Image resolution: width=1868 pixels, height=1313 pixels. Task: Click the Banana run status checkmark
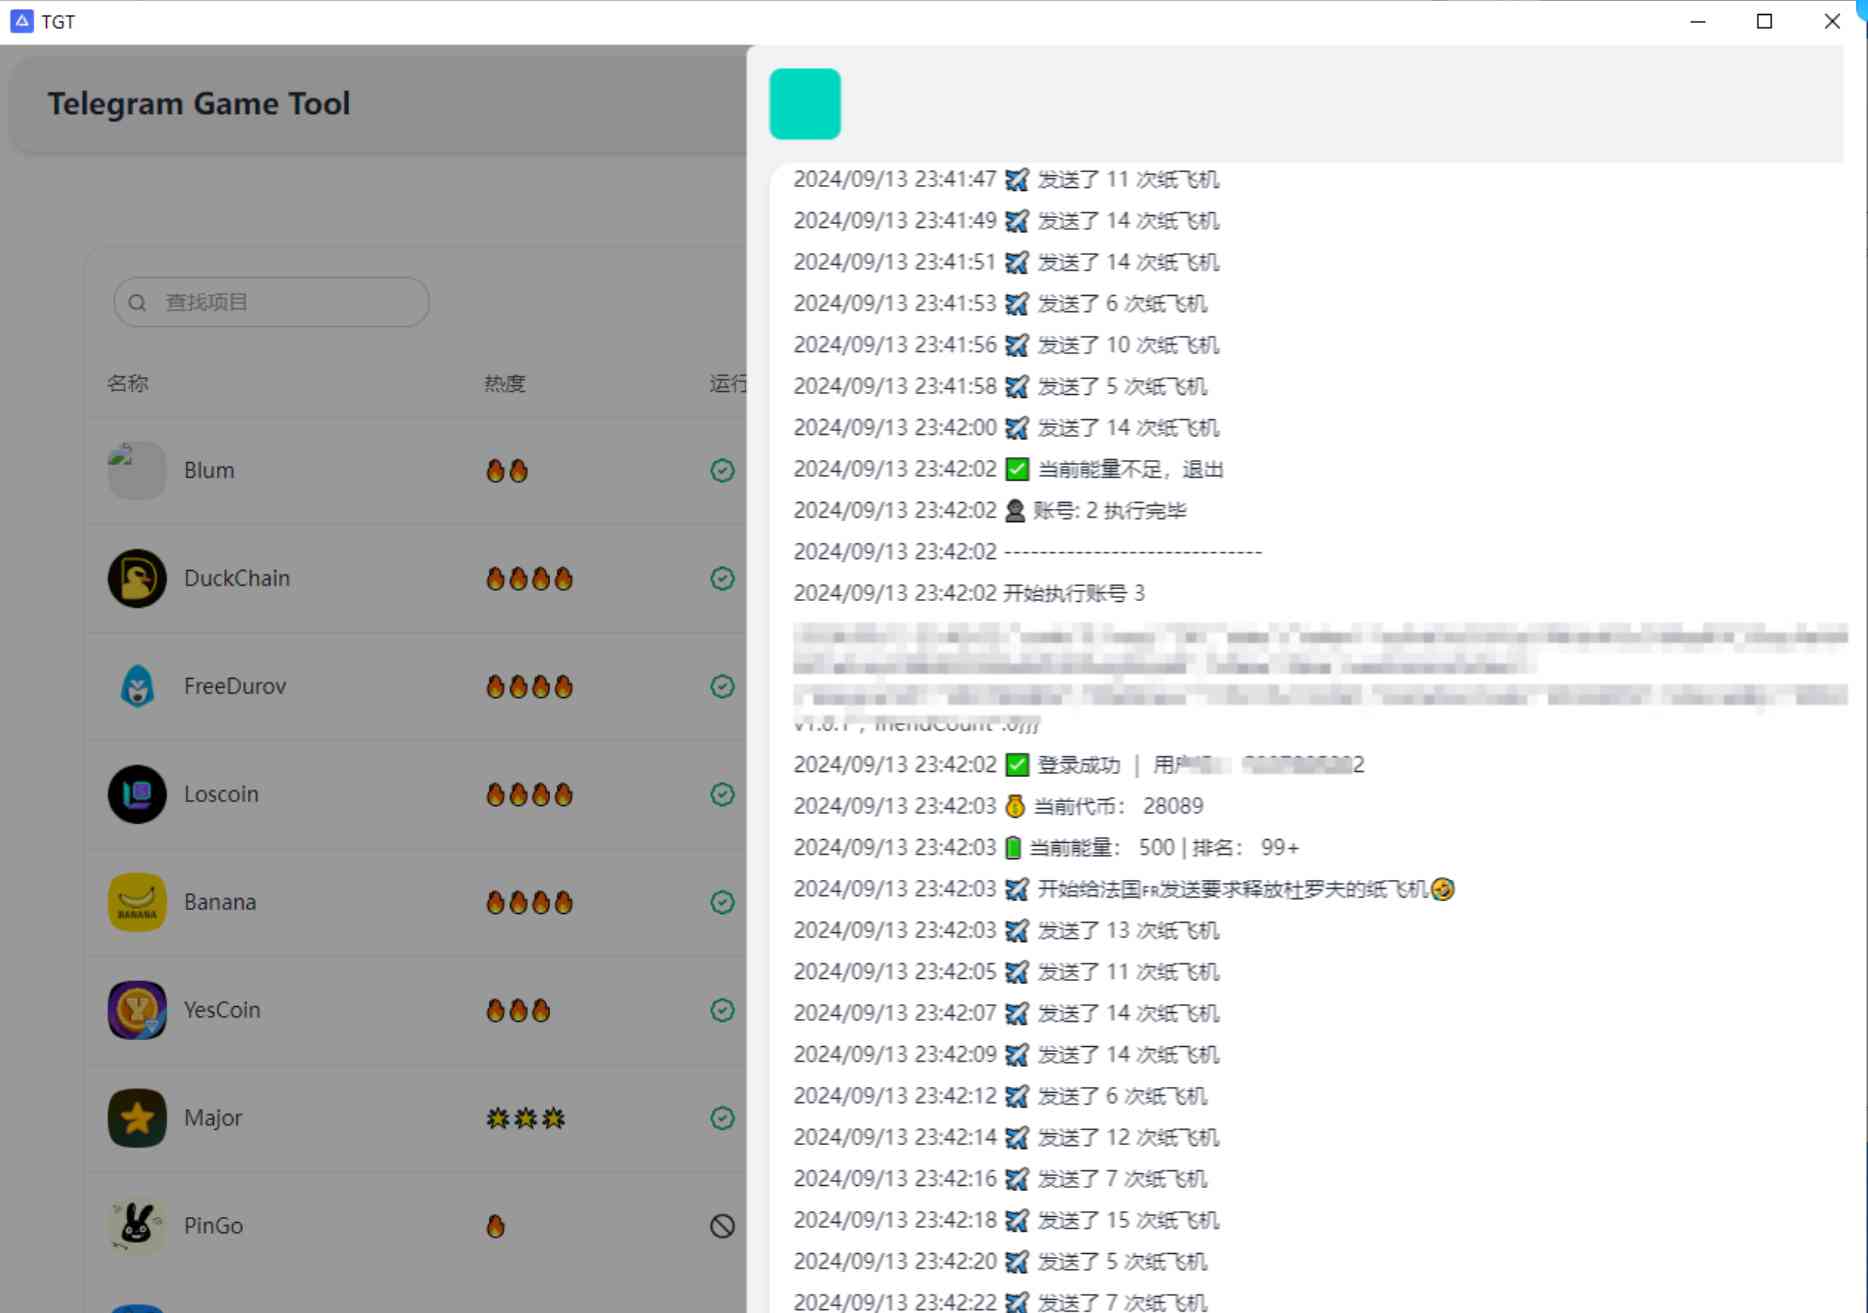(722, 902)
